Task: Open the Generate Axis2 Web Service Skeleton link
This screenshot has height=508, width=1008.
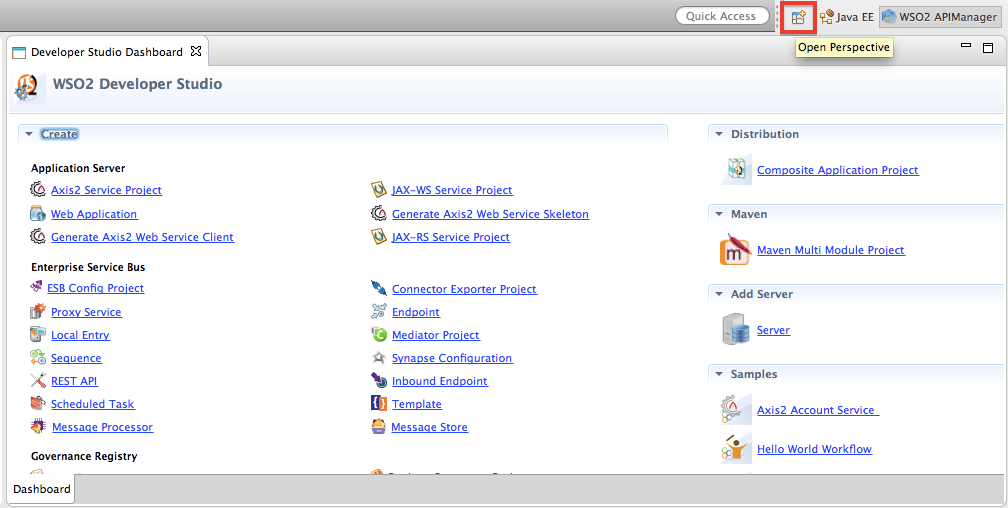Action: (x=490, y=214)
